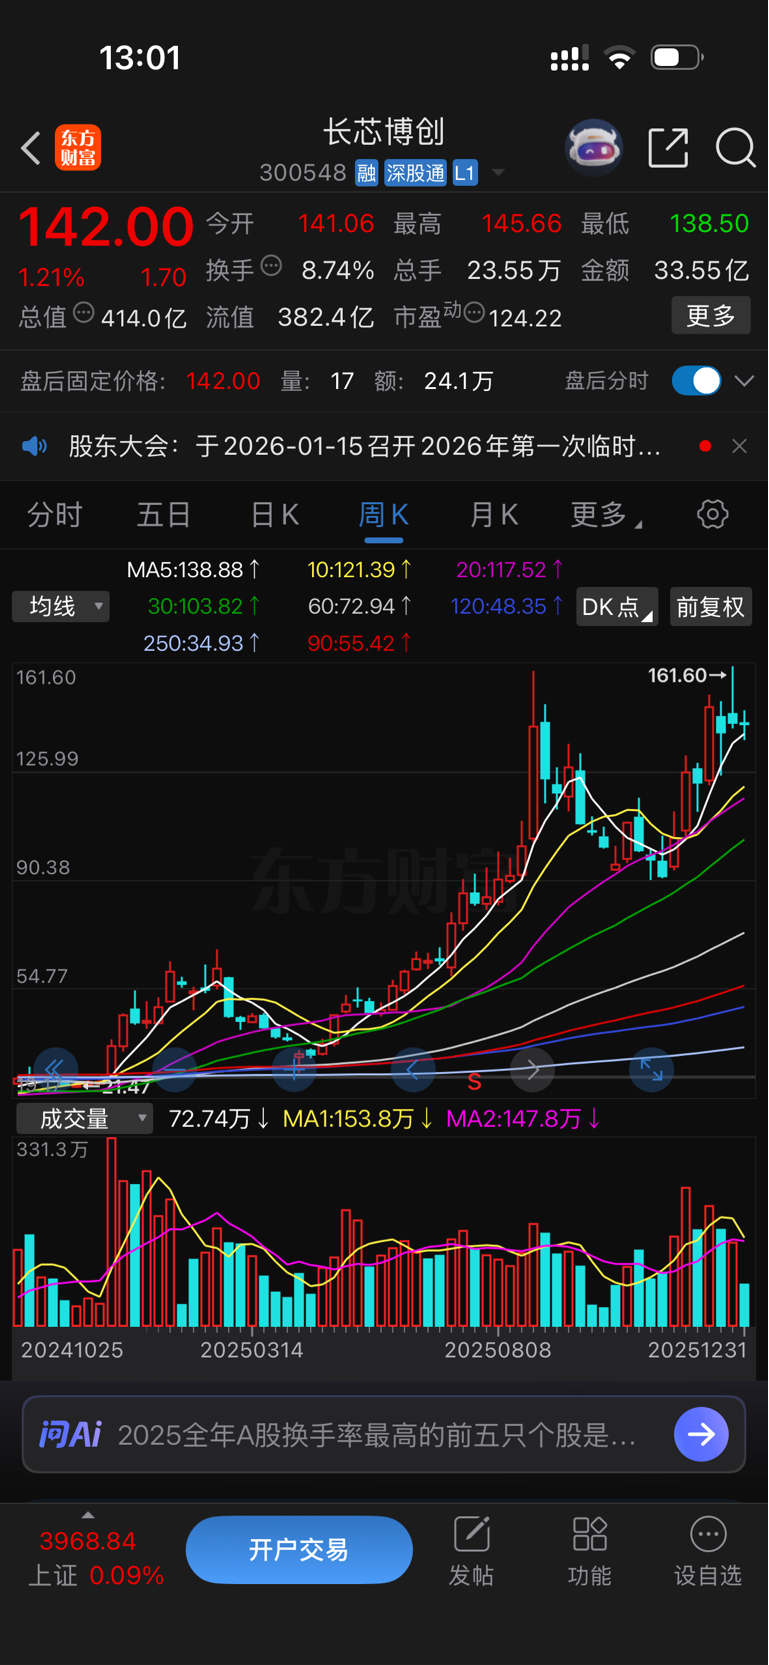Image resolution: width=769 pixels, height=1665 pixels.
Task: Tap the red S signal marker
Action: (474, 1082)
